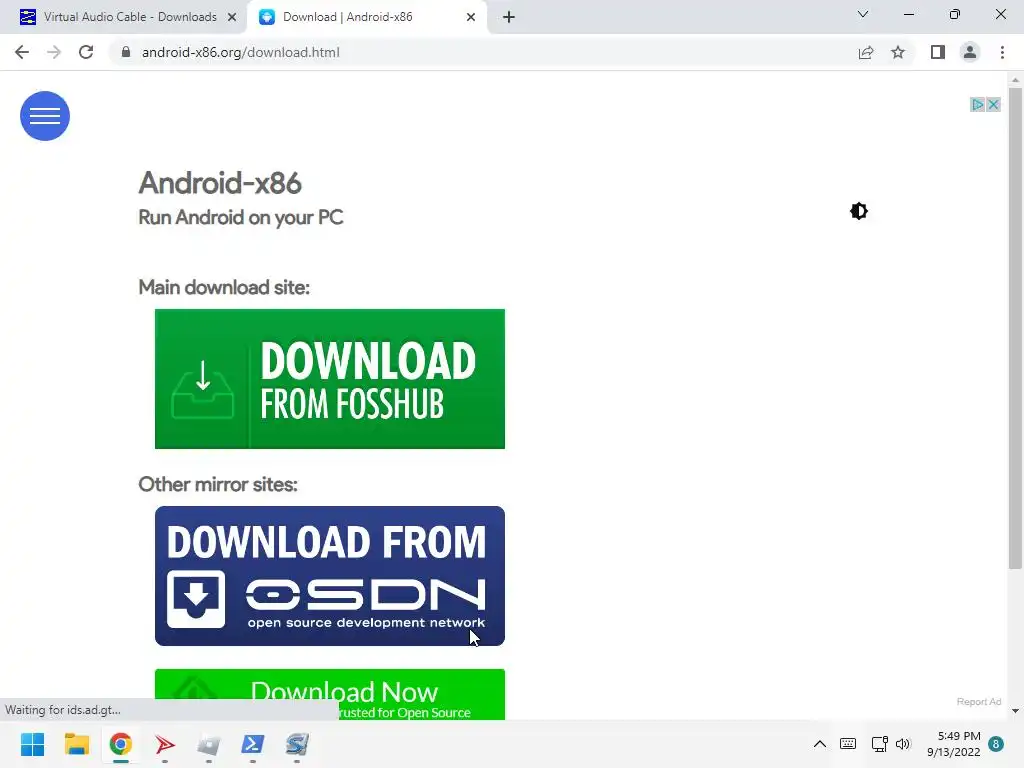This screenshot has width=1024, height=768.
Task: Open the red arrow app in taskbar
Action: pyautogui.click(x=165, y=744)
